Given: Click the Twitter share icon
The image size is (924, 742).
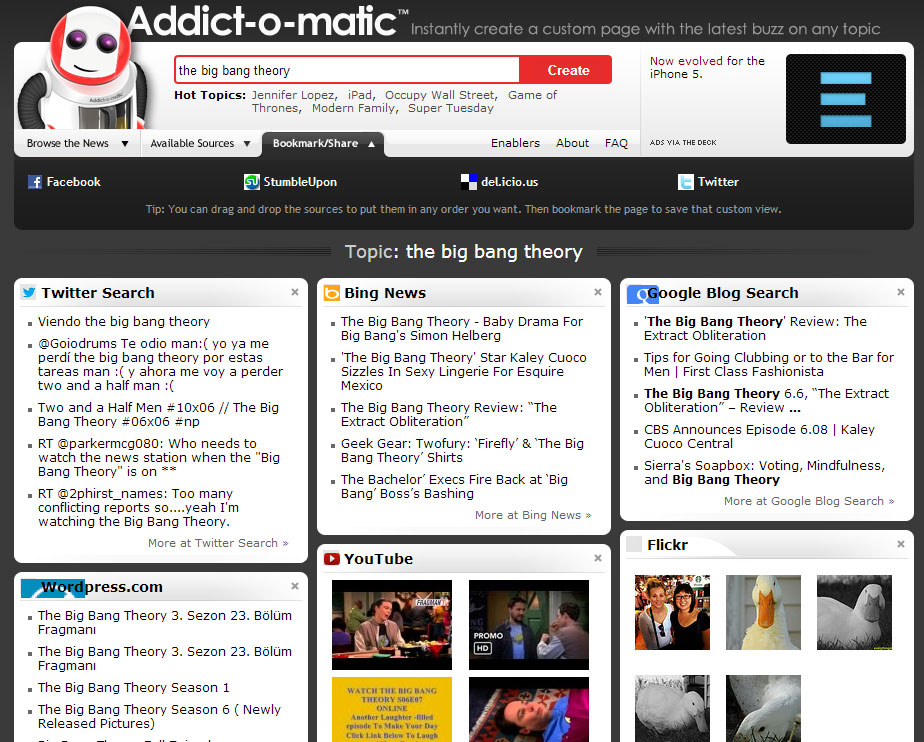Looking at the screenshot, I should click(x=685, y=182).
